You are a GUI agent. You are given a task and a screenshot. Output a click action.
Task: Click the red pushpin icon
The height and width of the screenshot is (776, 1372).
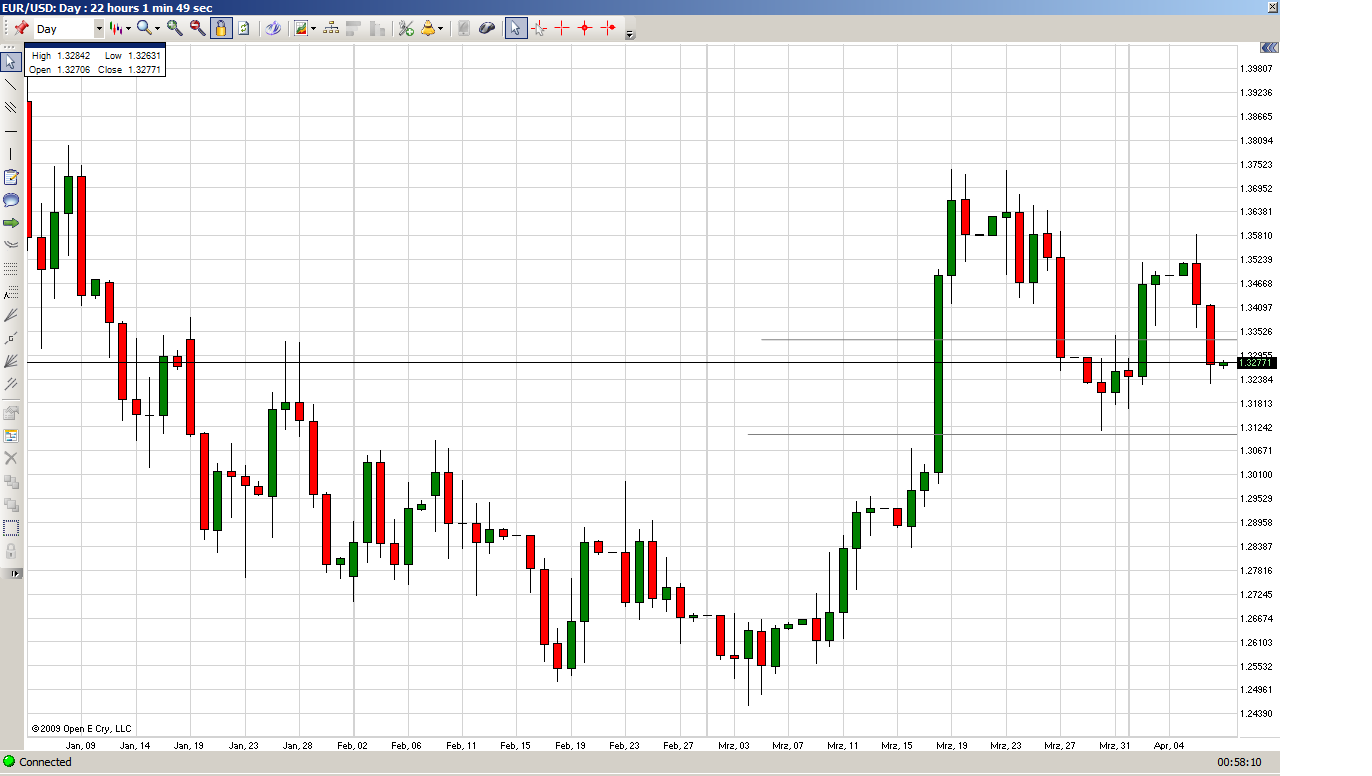(20, 28)
